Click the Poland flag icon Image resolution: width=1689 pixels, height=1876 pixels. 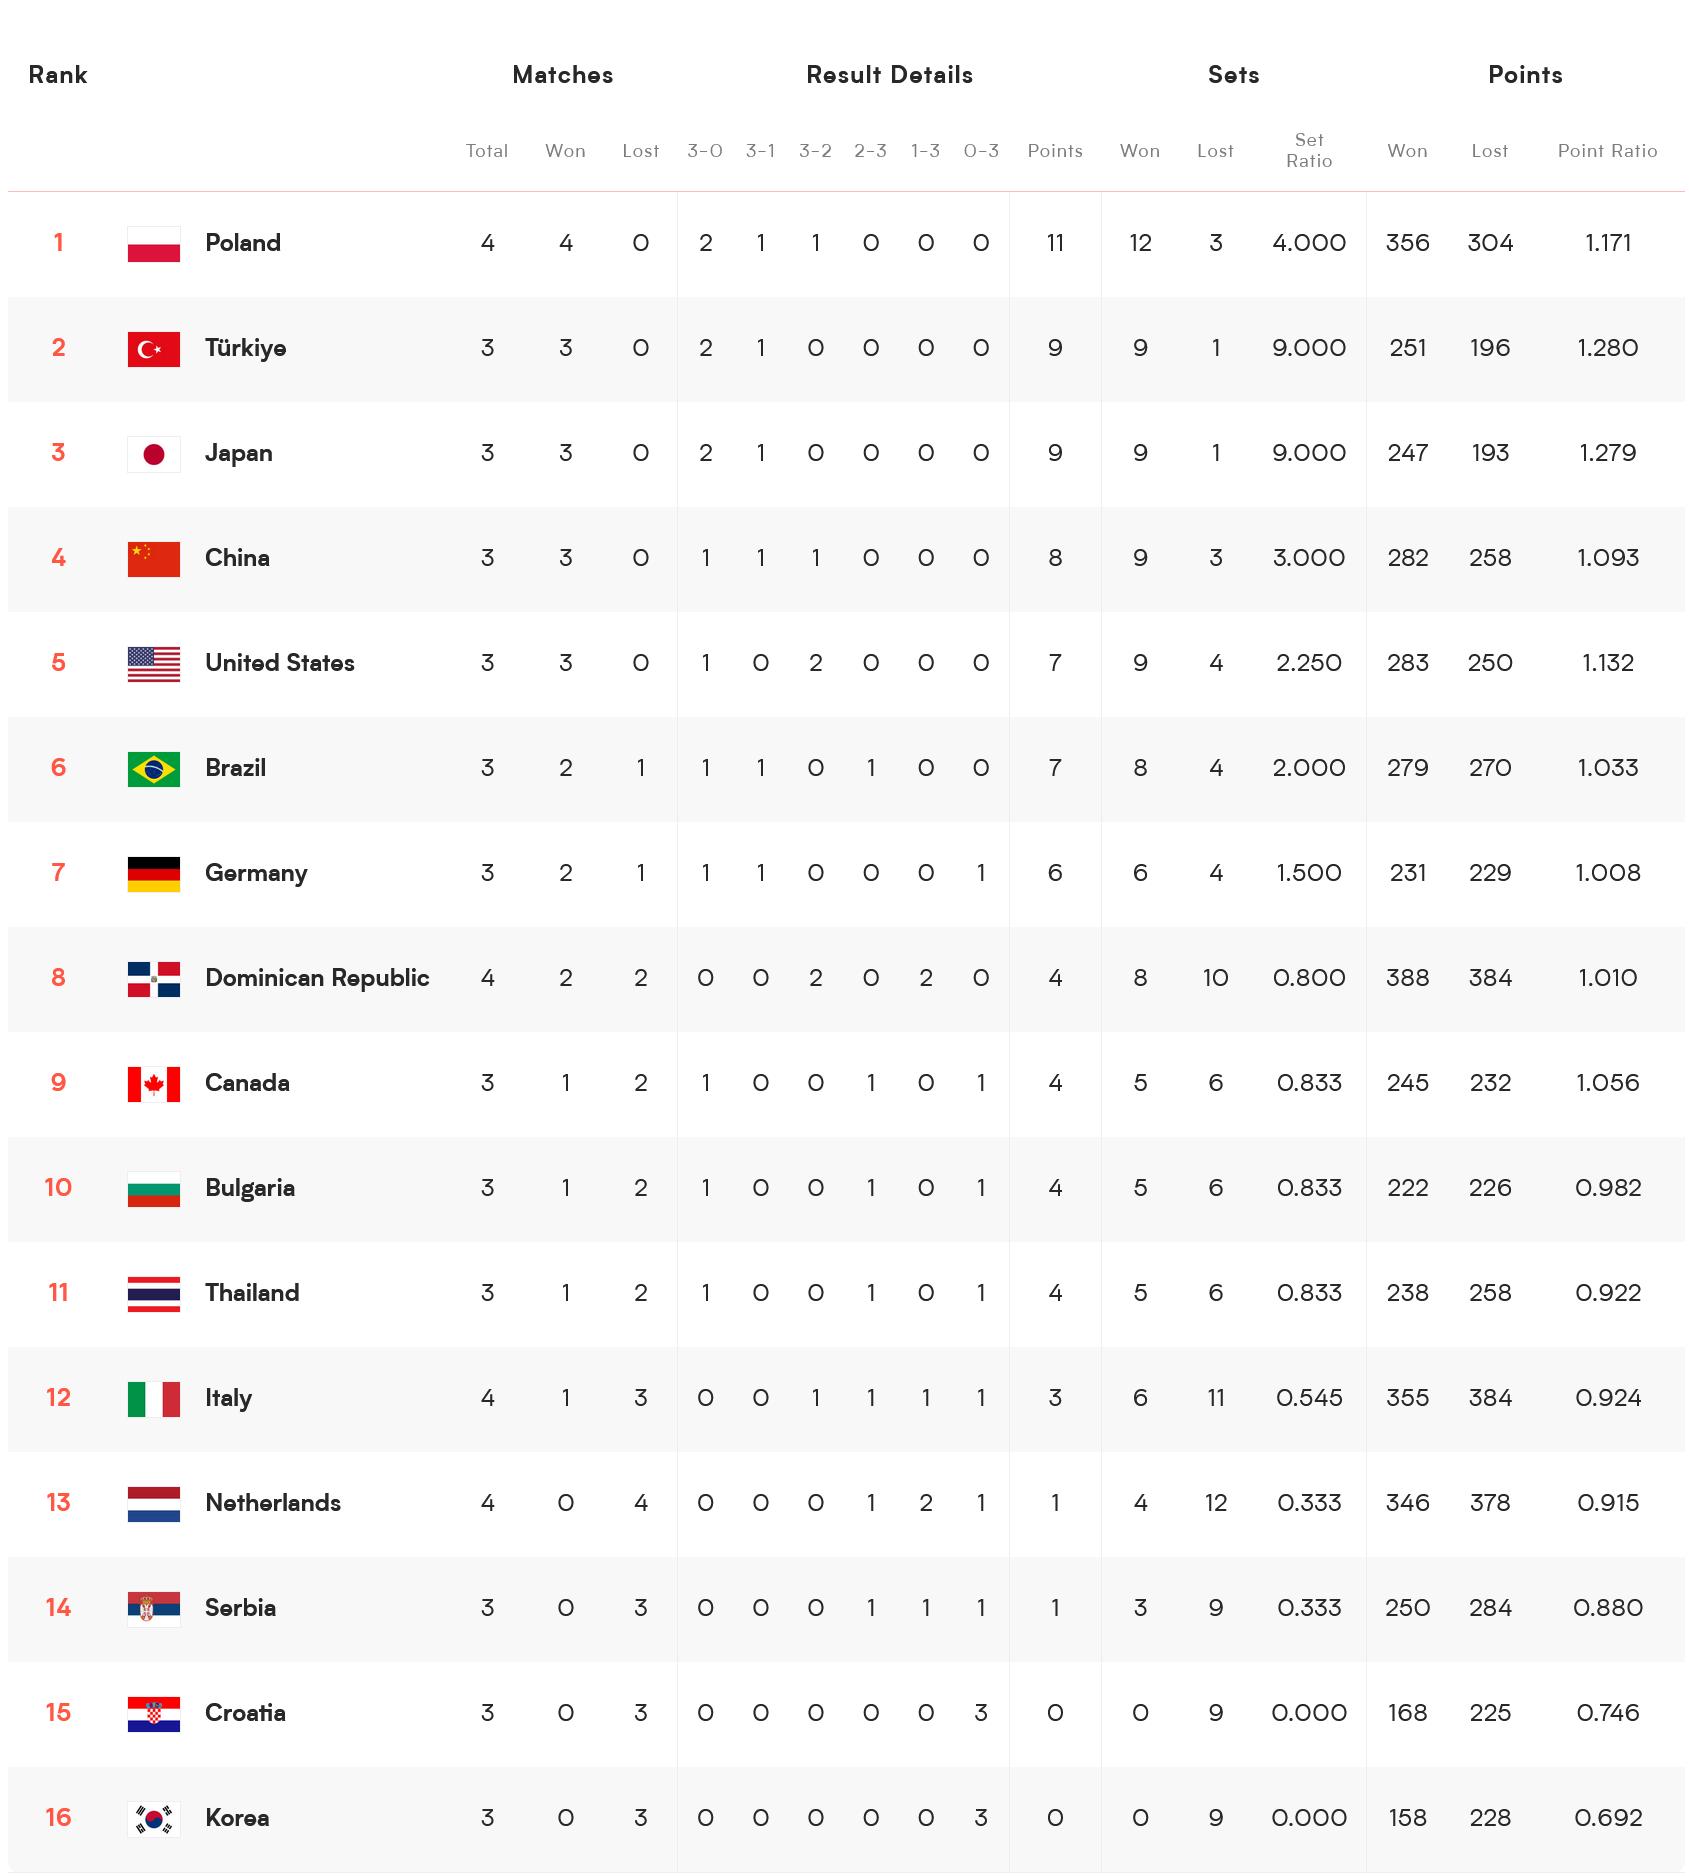pyautogui.click(x=153, y=244)
